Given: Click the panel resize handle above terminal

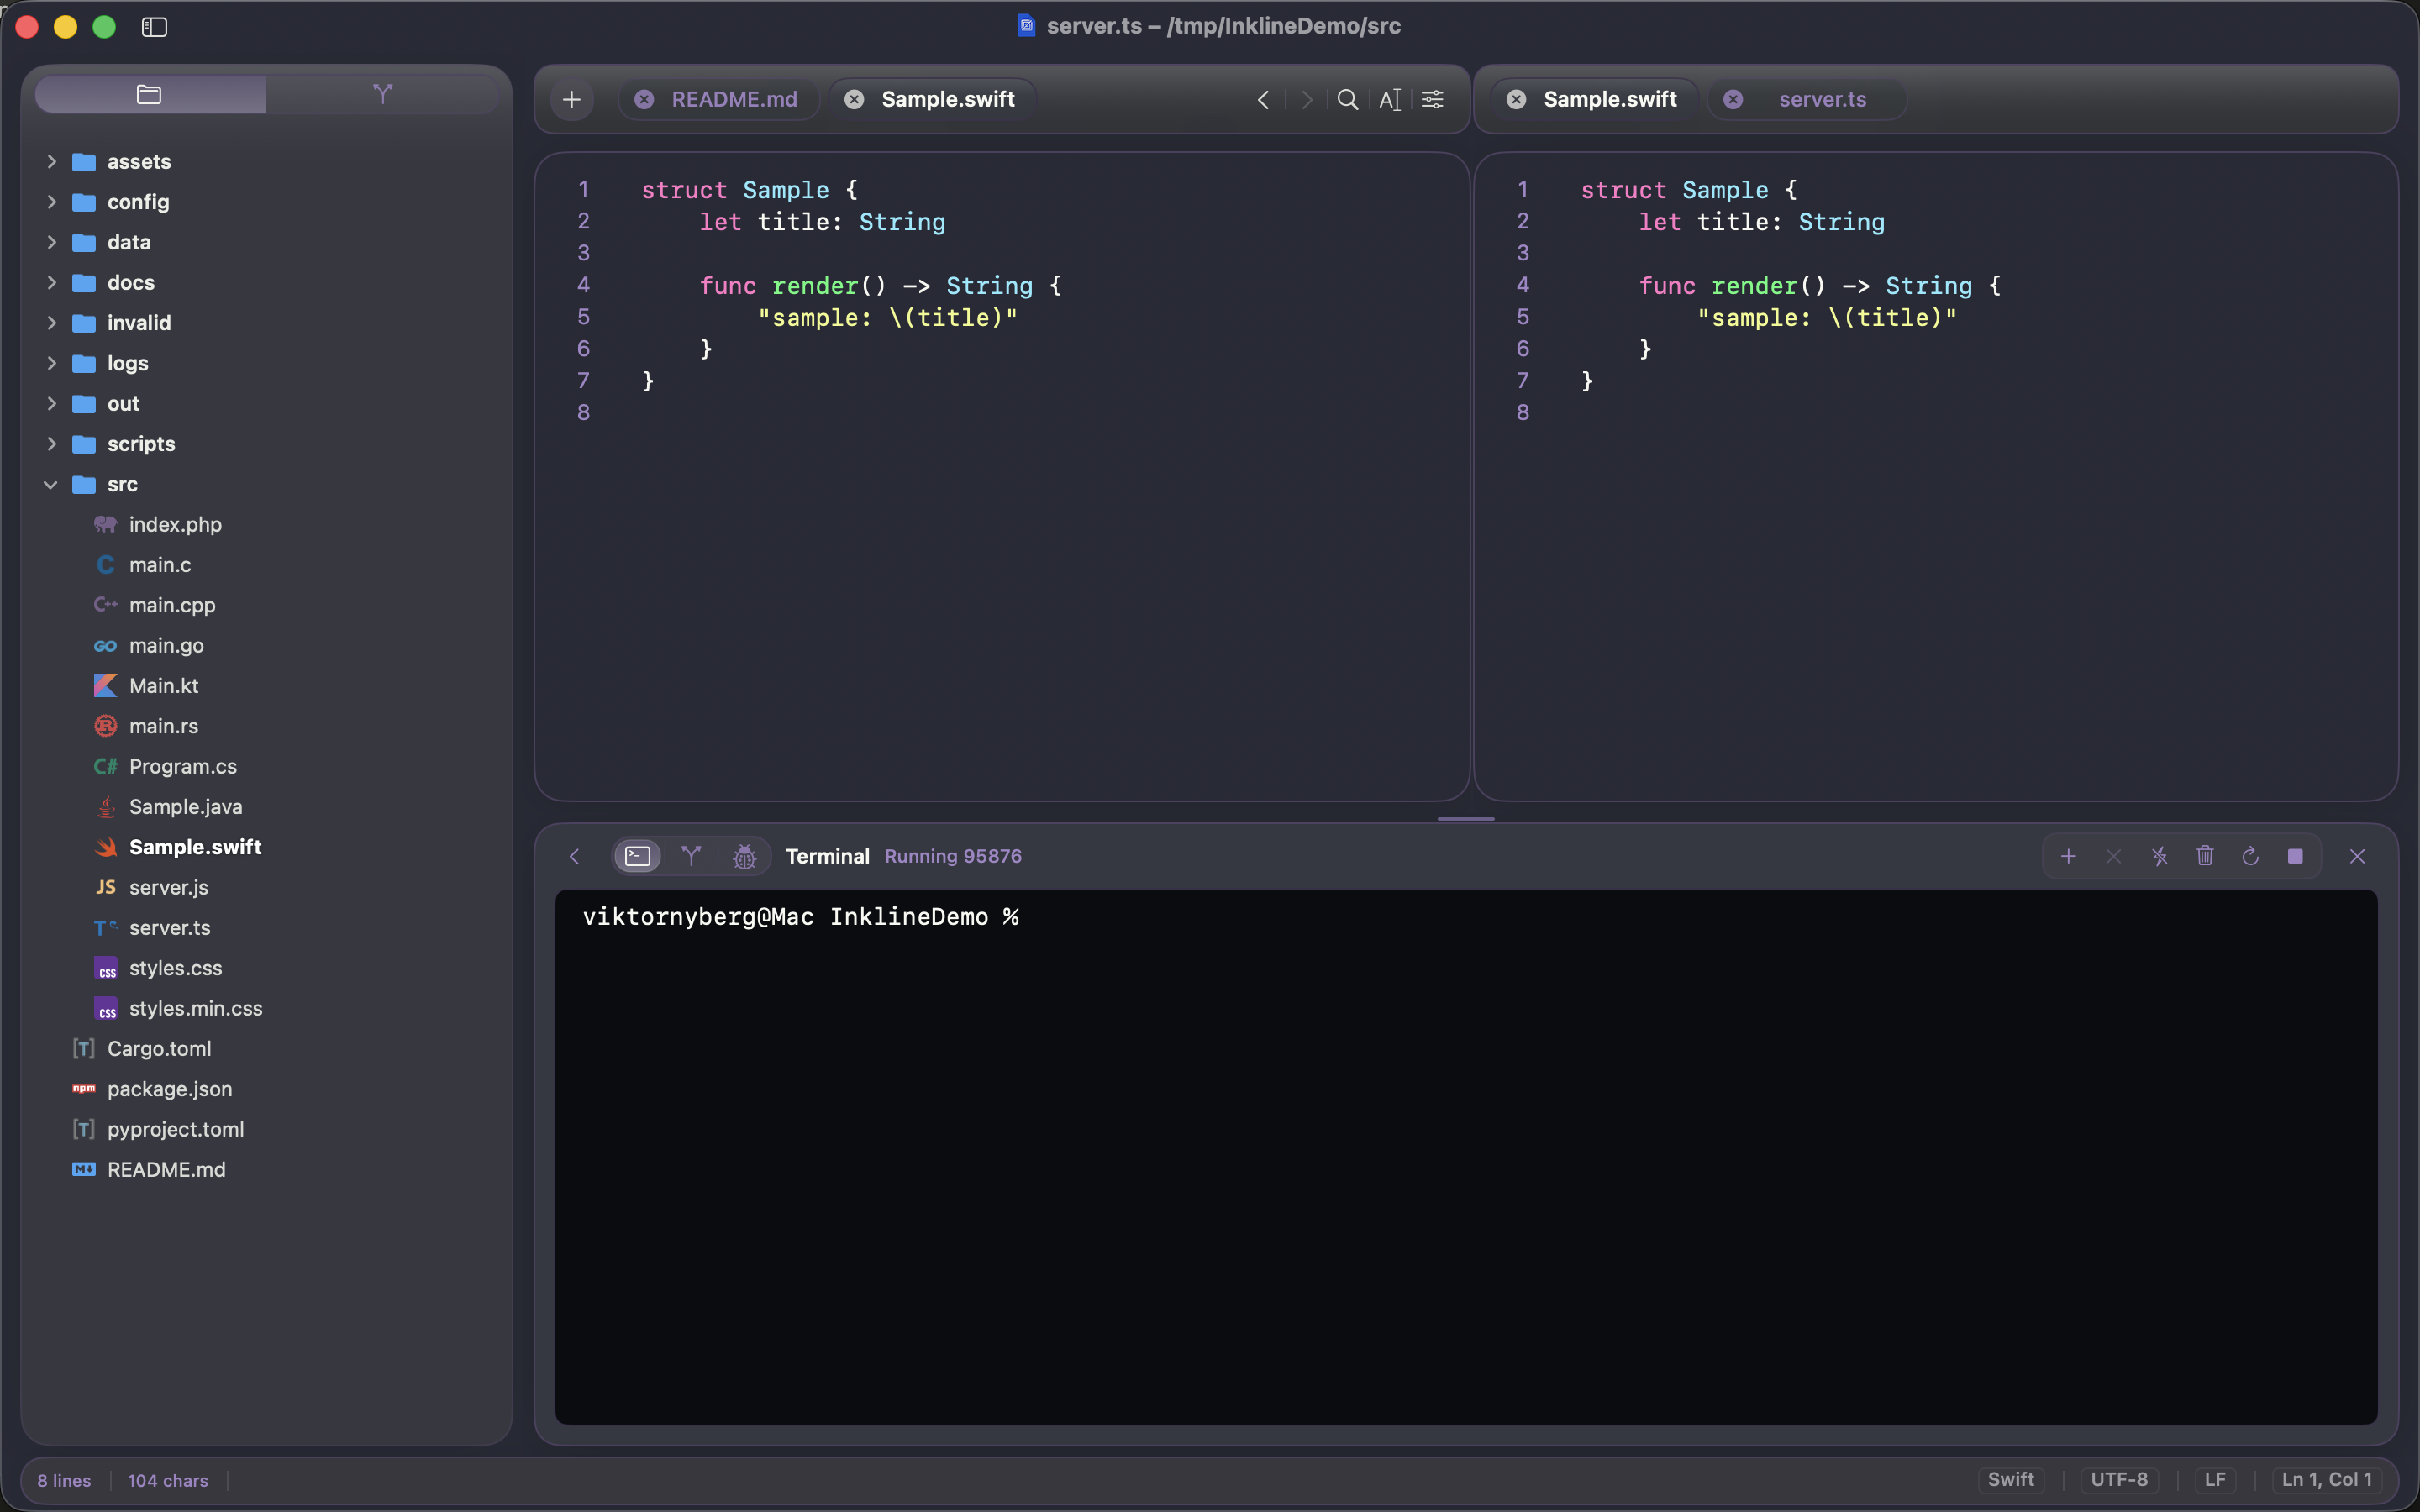Looking at the screenshot, I should tap(1466, 819).
